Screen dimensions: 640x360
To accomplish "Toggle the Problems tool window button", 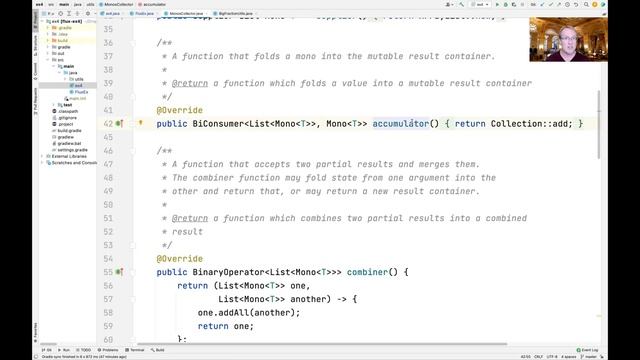I will click(x=108, y=350).
